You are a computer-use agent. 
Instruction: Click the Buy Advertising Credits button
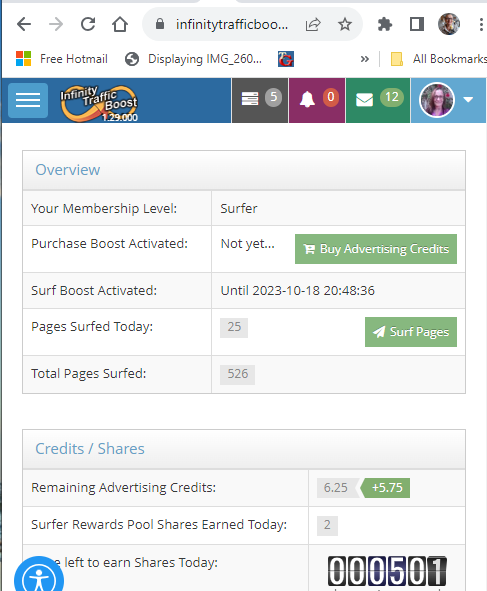click(x=376, y=249)
